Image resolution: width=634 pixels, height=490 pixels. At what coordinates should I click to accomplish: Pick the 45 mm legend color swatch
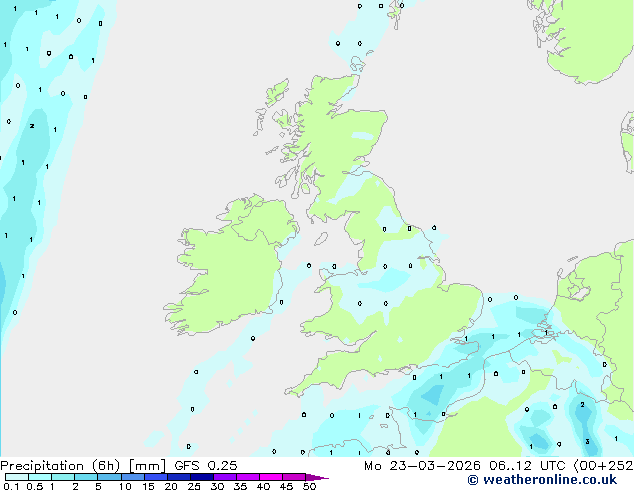294,477
